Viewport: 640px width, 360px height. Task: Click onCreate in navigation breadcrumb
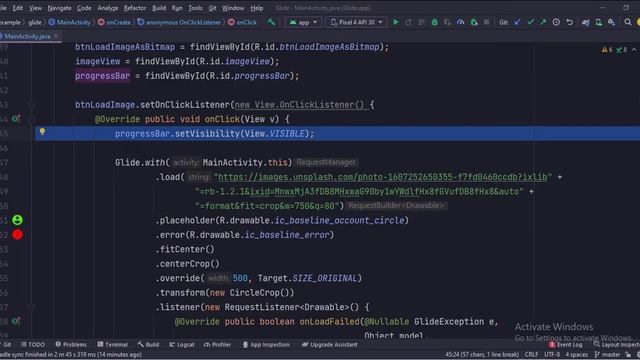115,22
